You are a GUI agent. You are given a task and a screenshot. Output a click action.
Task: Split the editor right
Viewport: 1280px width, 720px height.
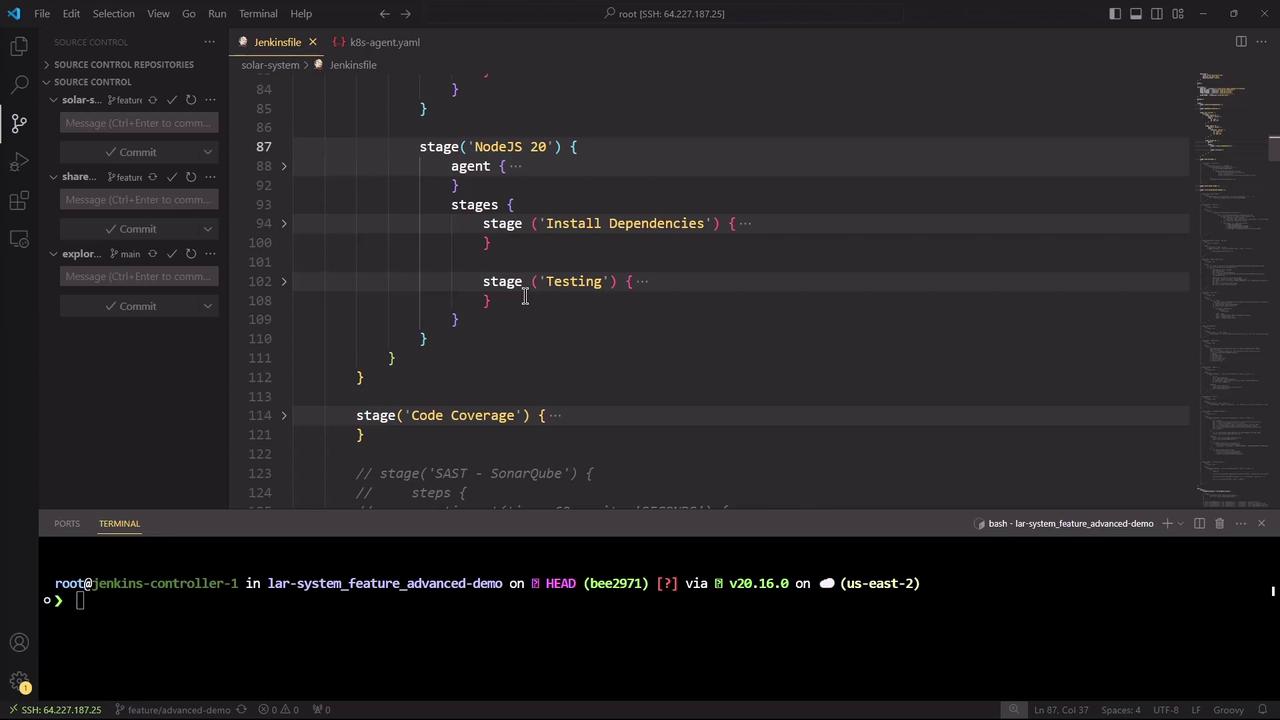[x=1241, y=42]
